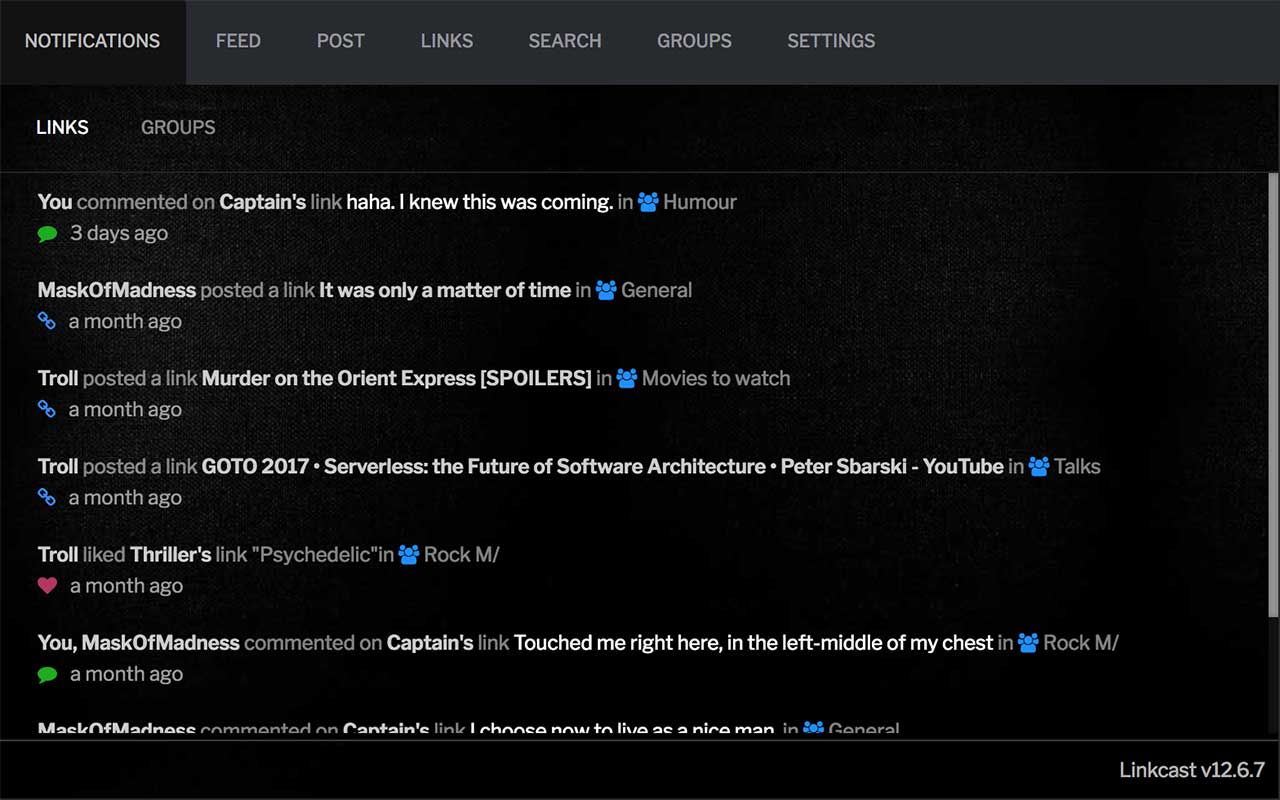Open link haha. I knew this was coming.
Viewport: 1280px width, 800px height.
[x=480, y=202]
